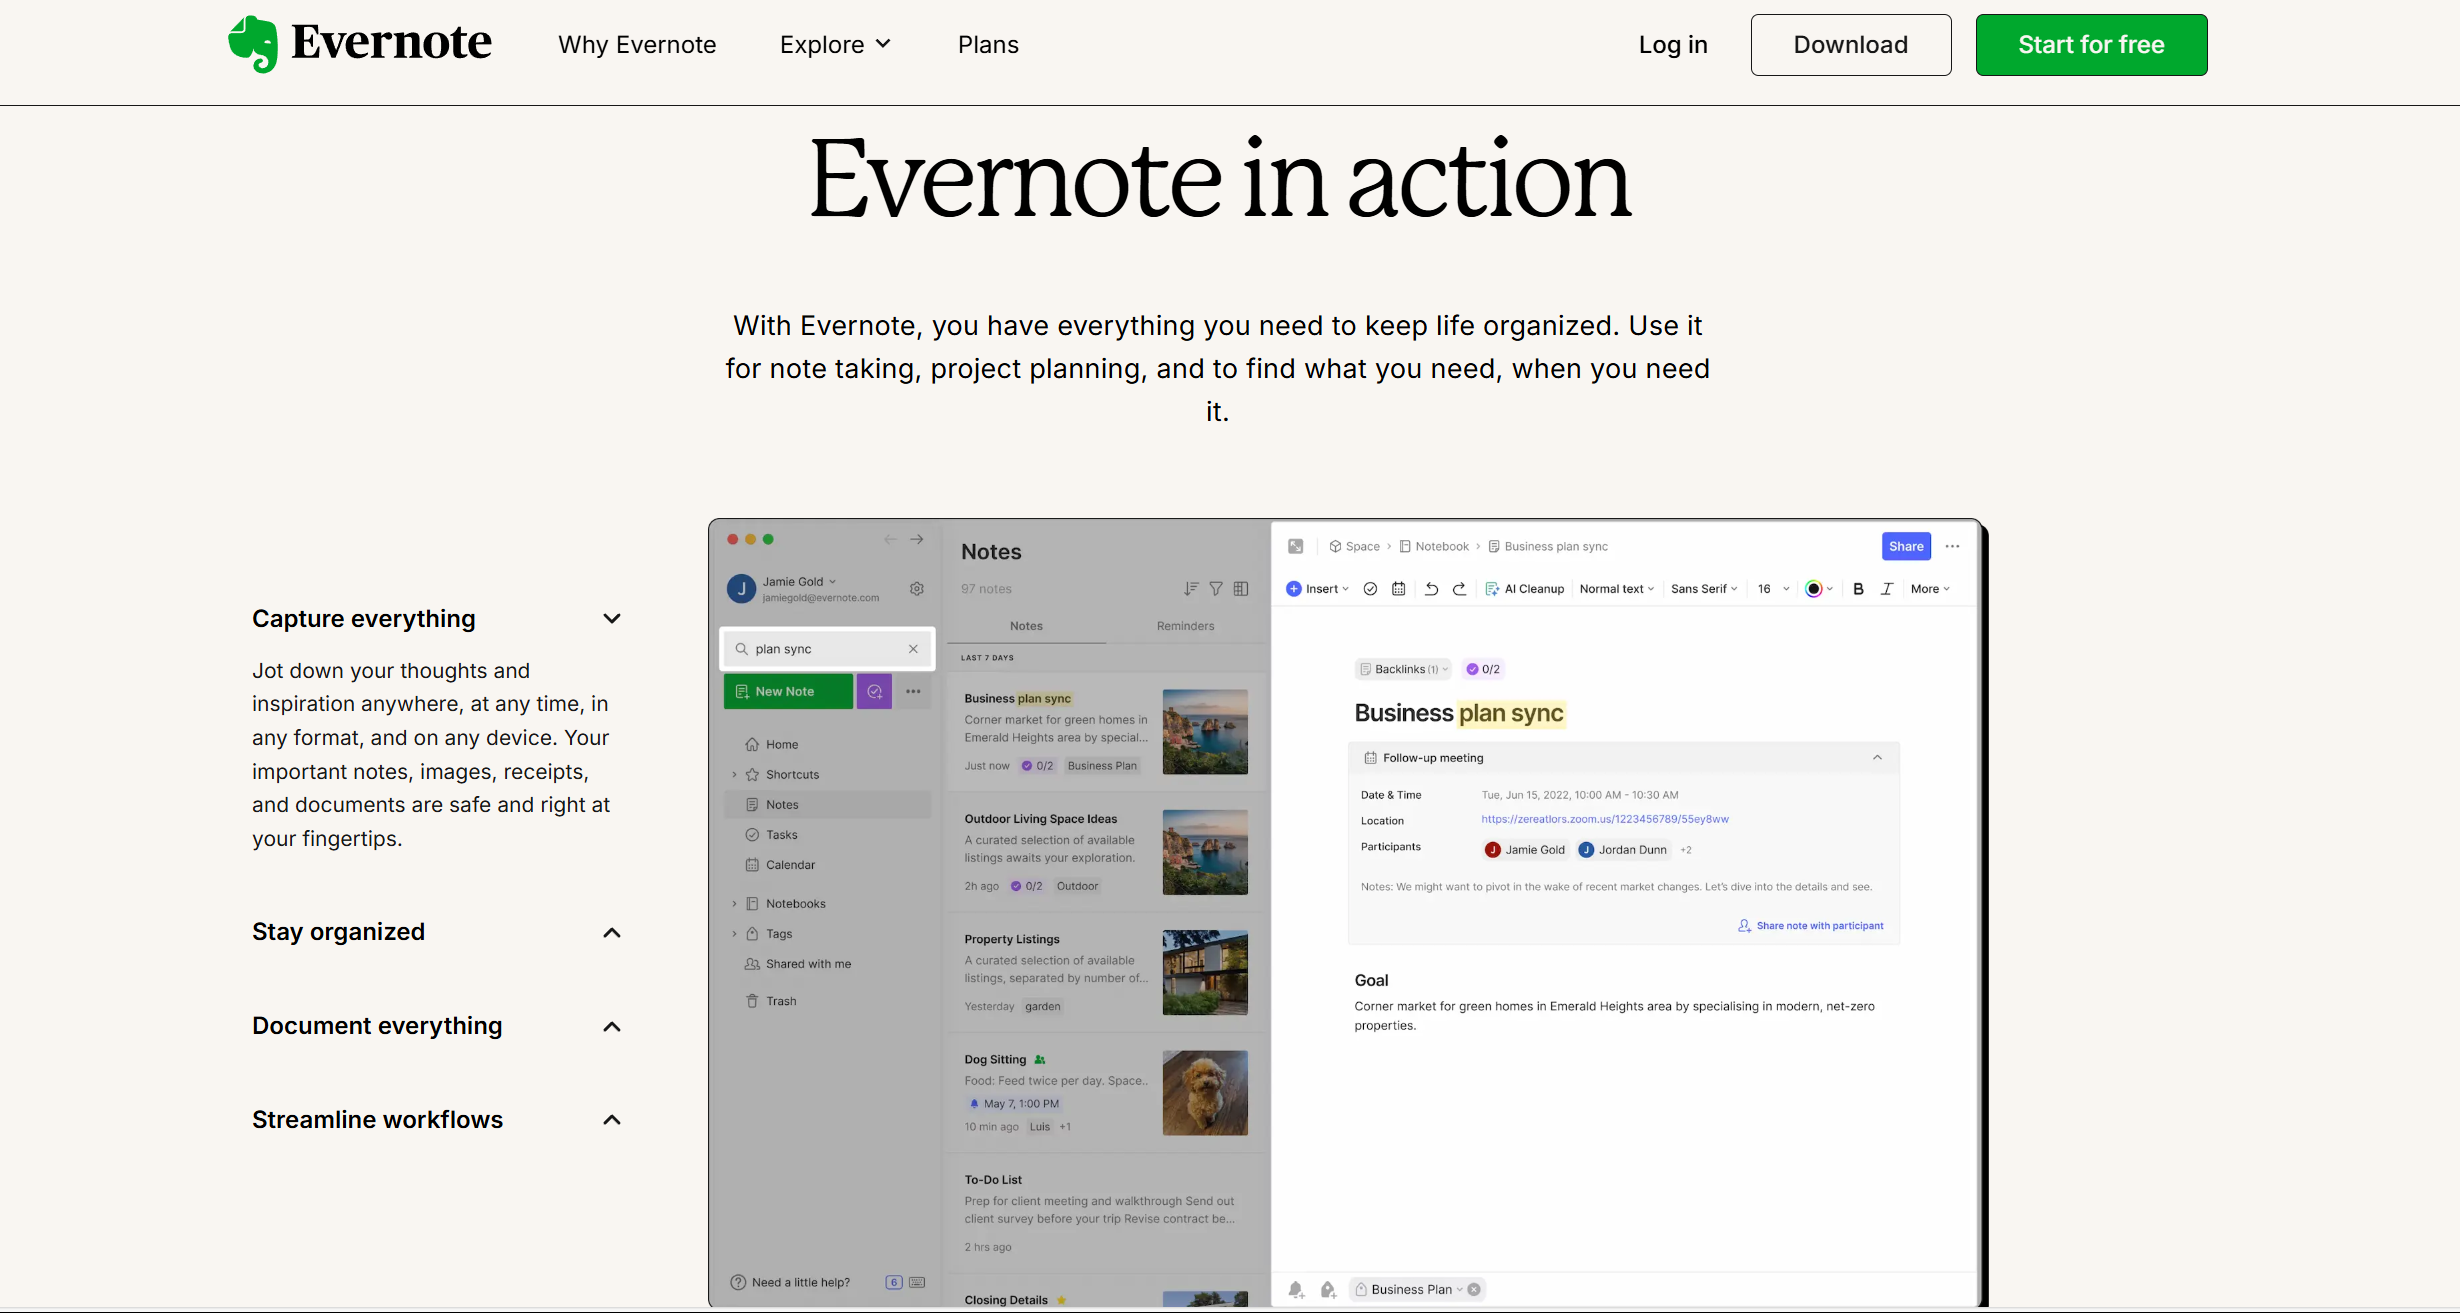
Task: Click the Download button
Action: [1850, 45]
